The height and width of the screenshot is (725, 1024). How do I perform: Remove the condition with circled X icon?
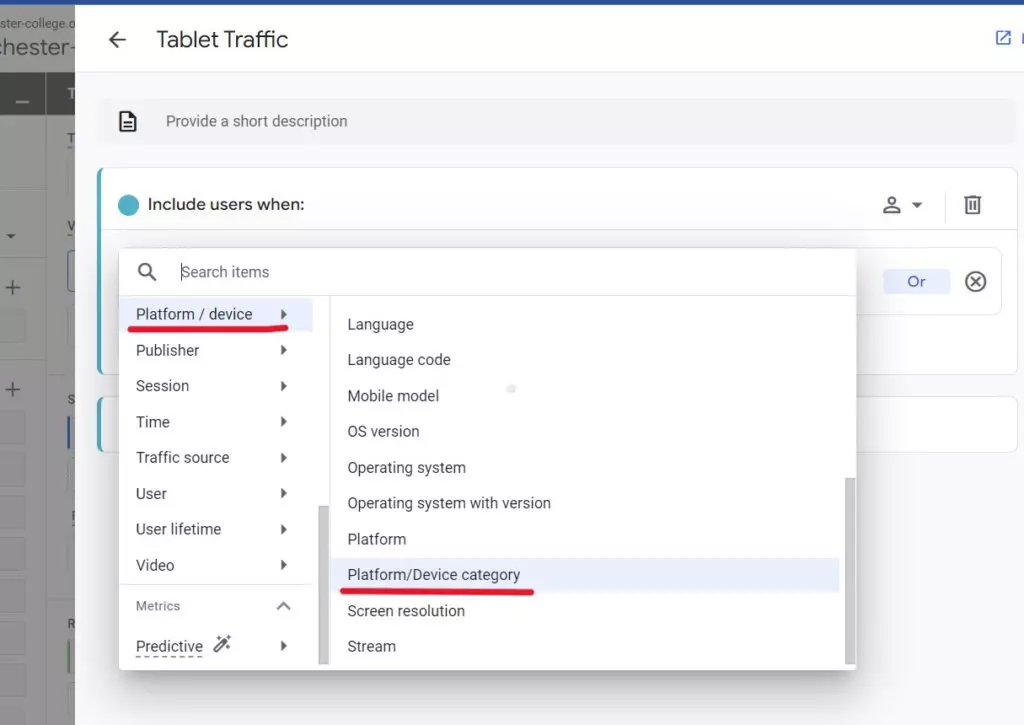pyautogui.click(x=975, y=282)
